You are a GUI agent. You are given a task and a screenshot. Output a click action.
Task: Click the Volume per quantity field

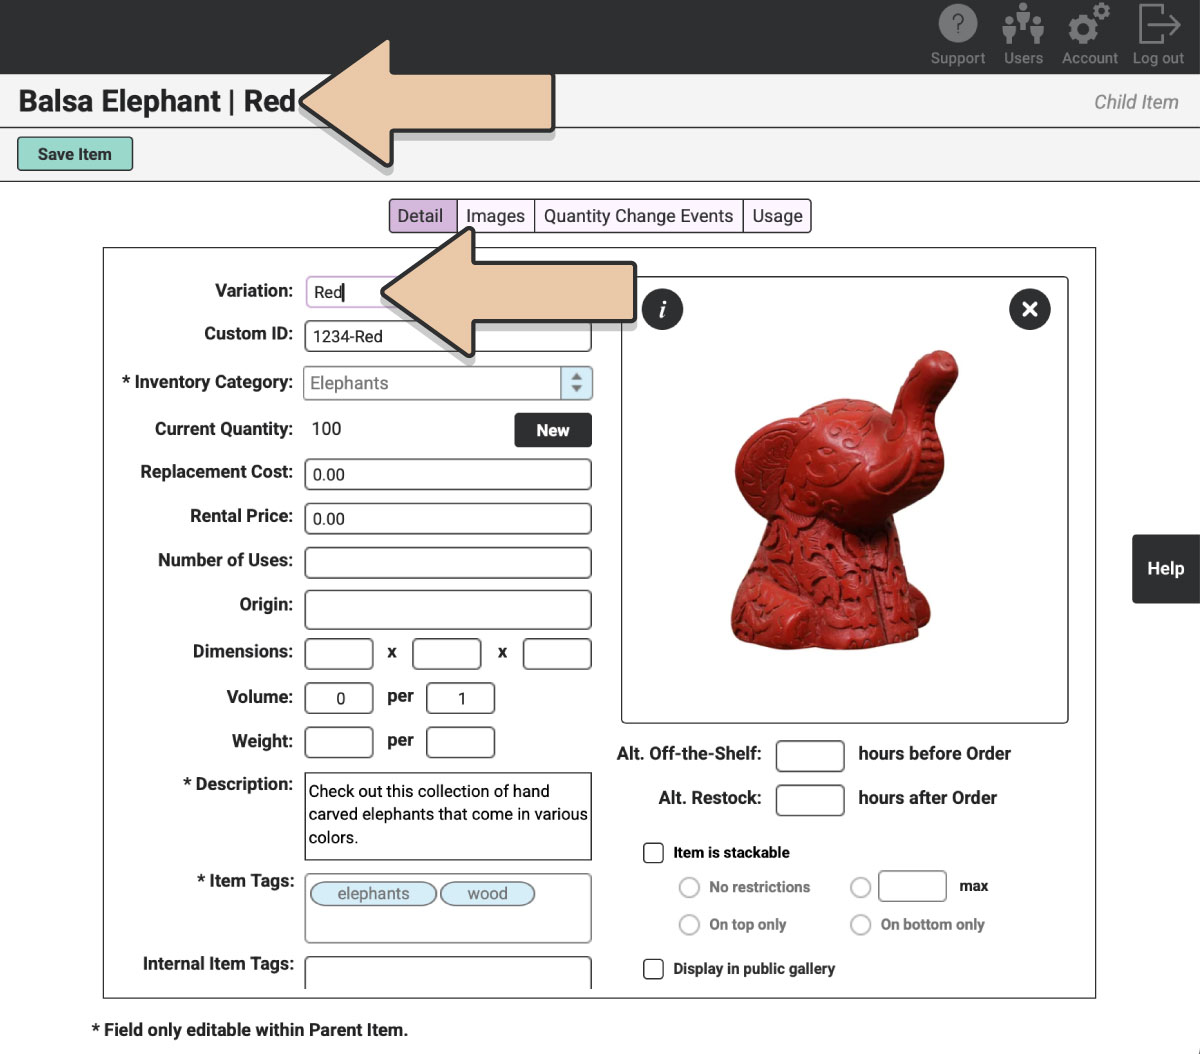click(460, 698)
